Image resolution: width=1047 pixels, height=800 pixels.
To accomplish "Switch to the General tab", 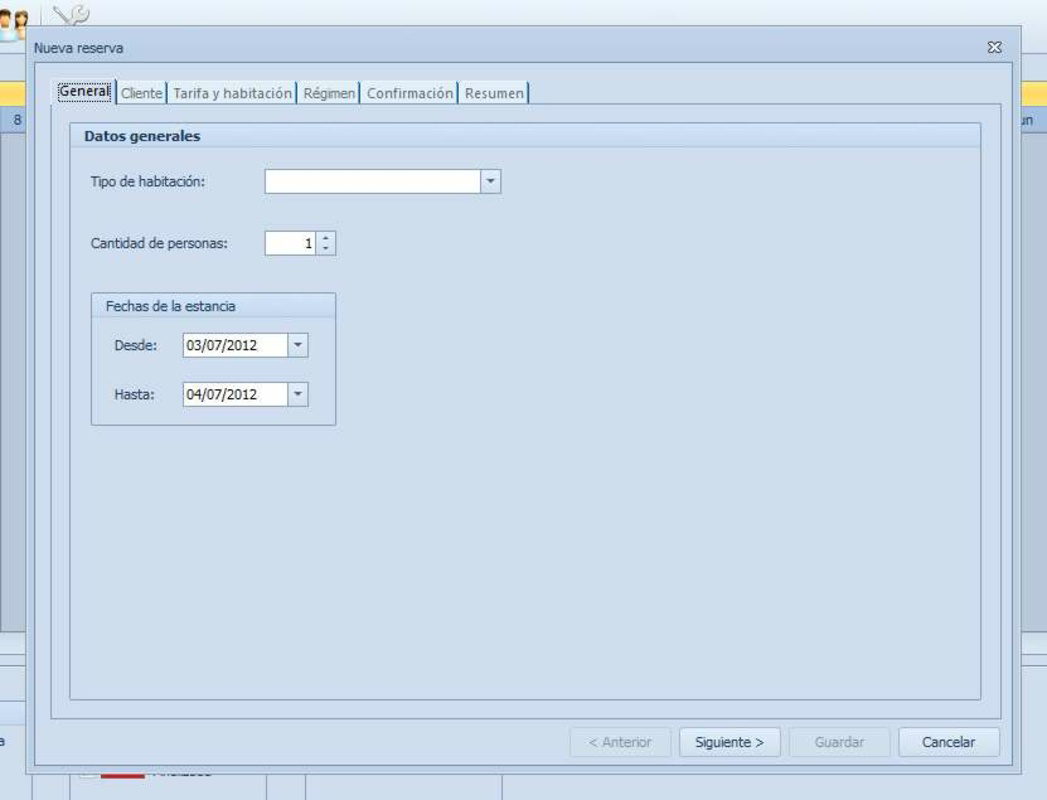I will point(84,91).
